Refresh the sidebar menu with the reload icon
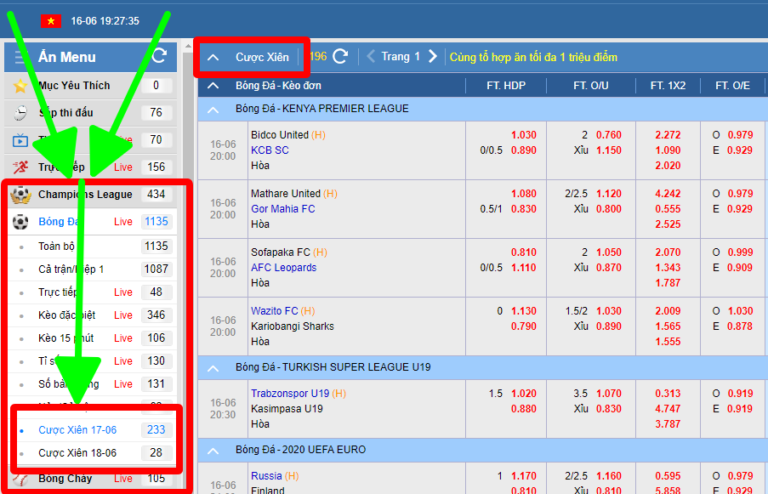Viewport: 768px width, 494px height. [158, 56]
